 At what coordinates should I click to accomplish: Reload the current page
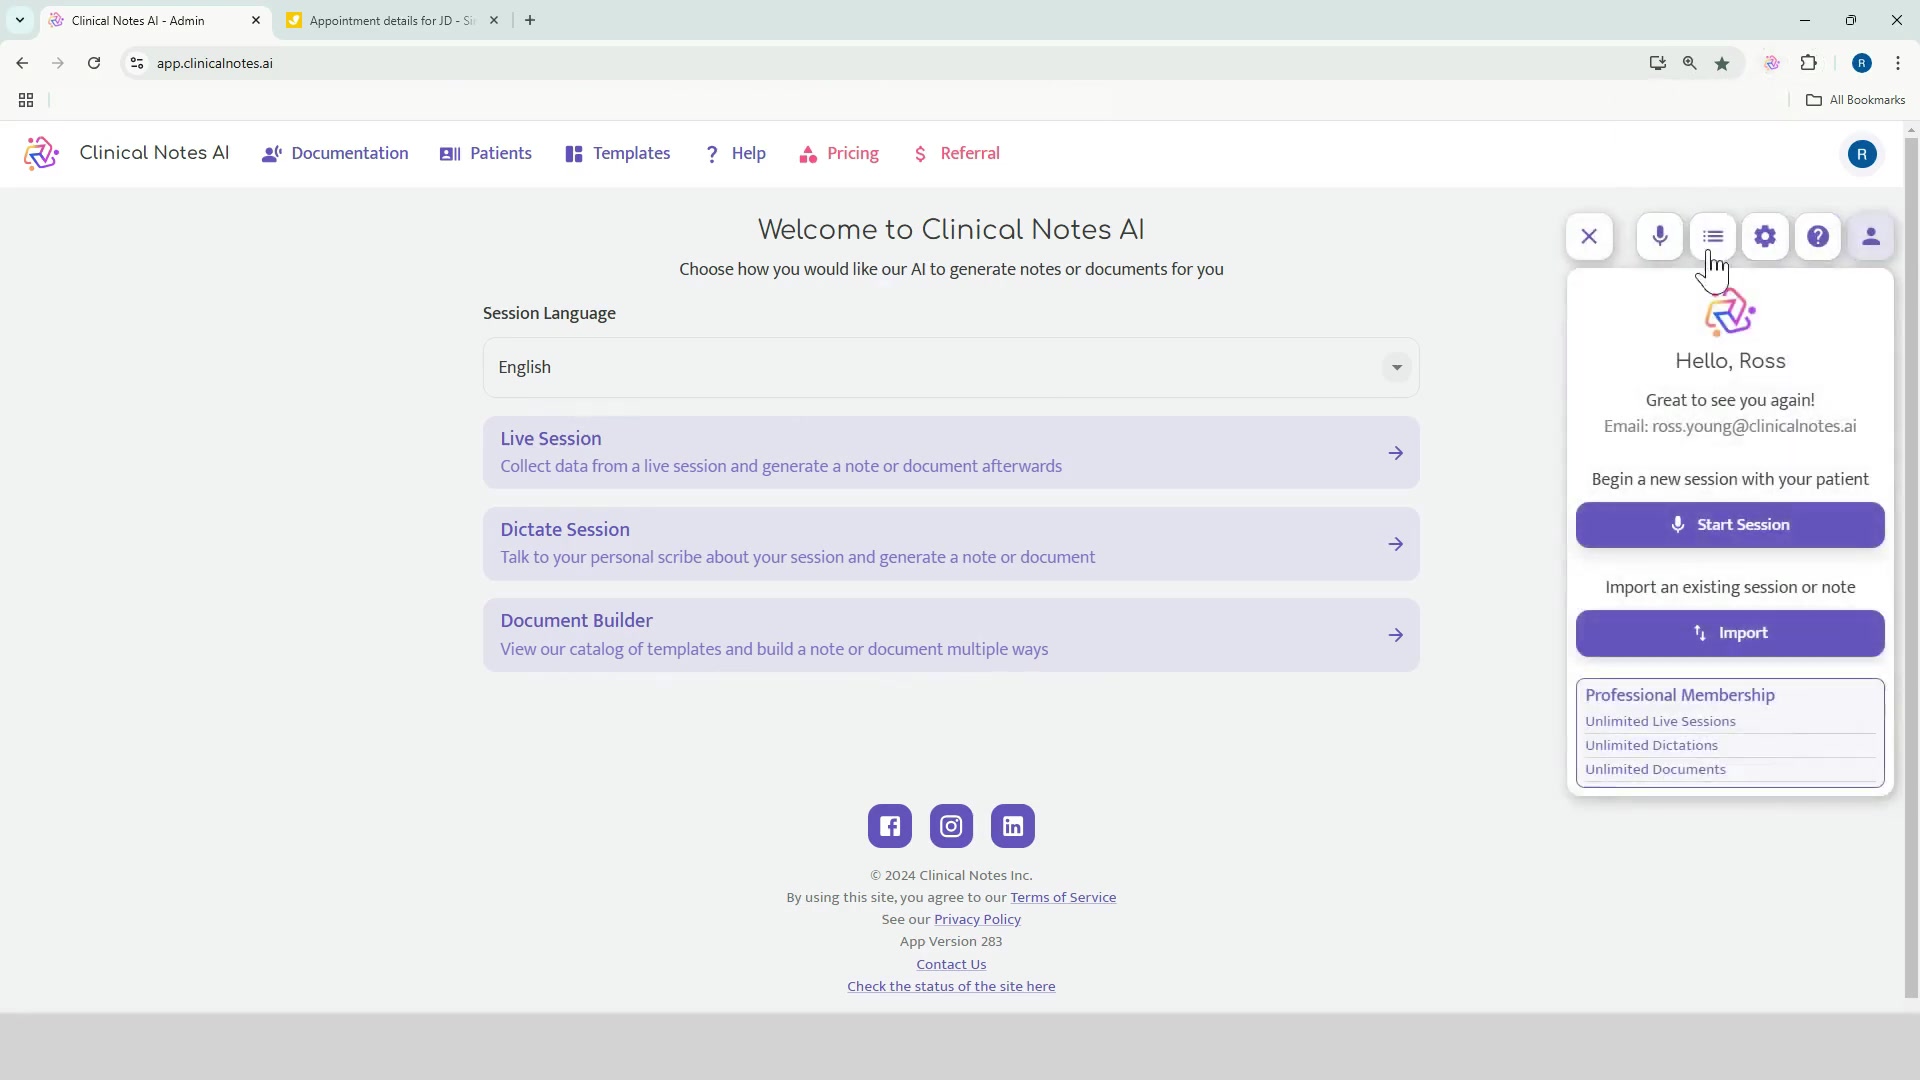94,63
